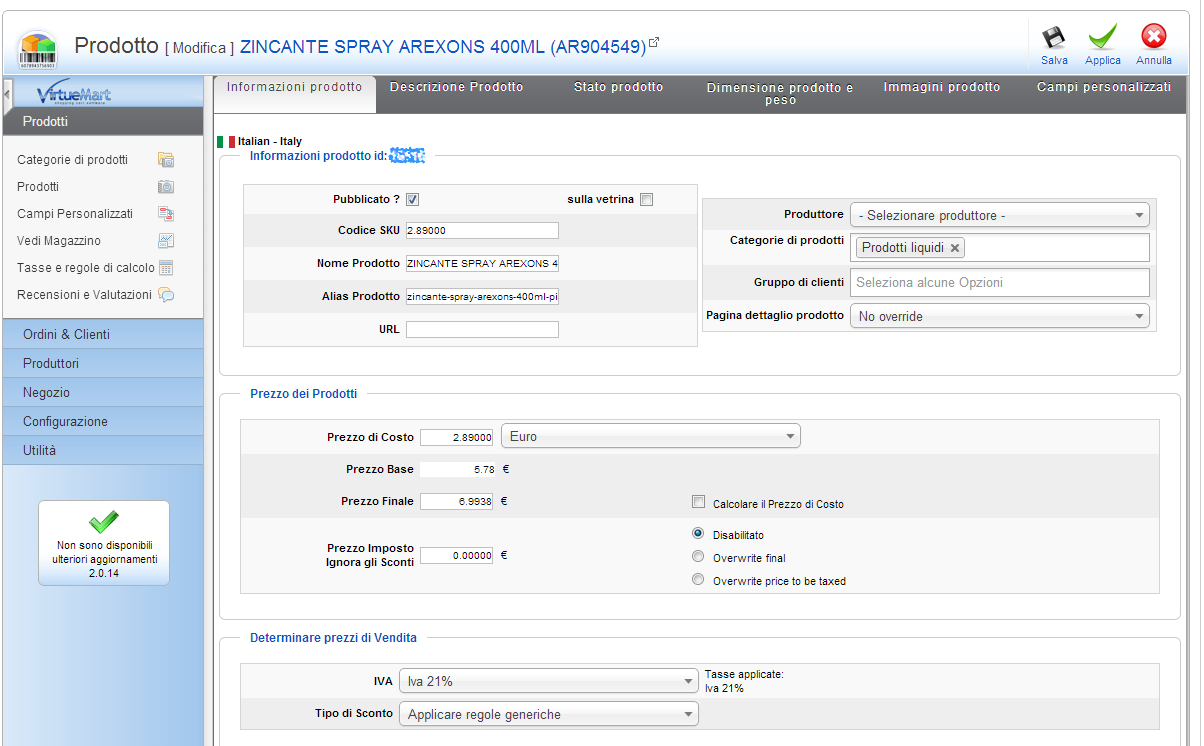Click the Prezzo Imposto input field
Viewport: 1204px width, 746px height.
pyautogui.click(x=456, y=555)
